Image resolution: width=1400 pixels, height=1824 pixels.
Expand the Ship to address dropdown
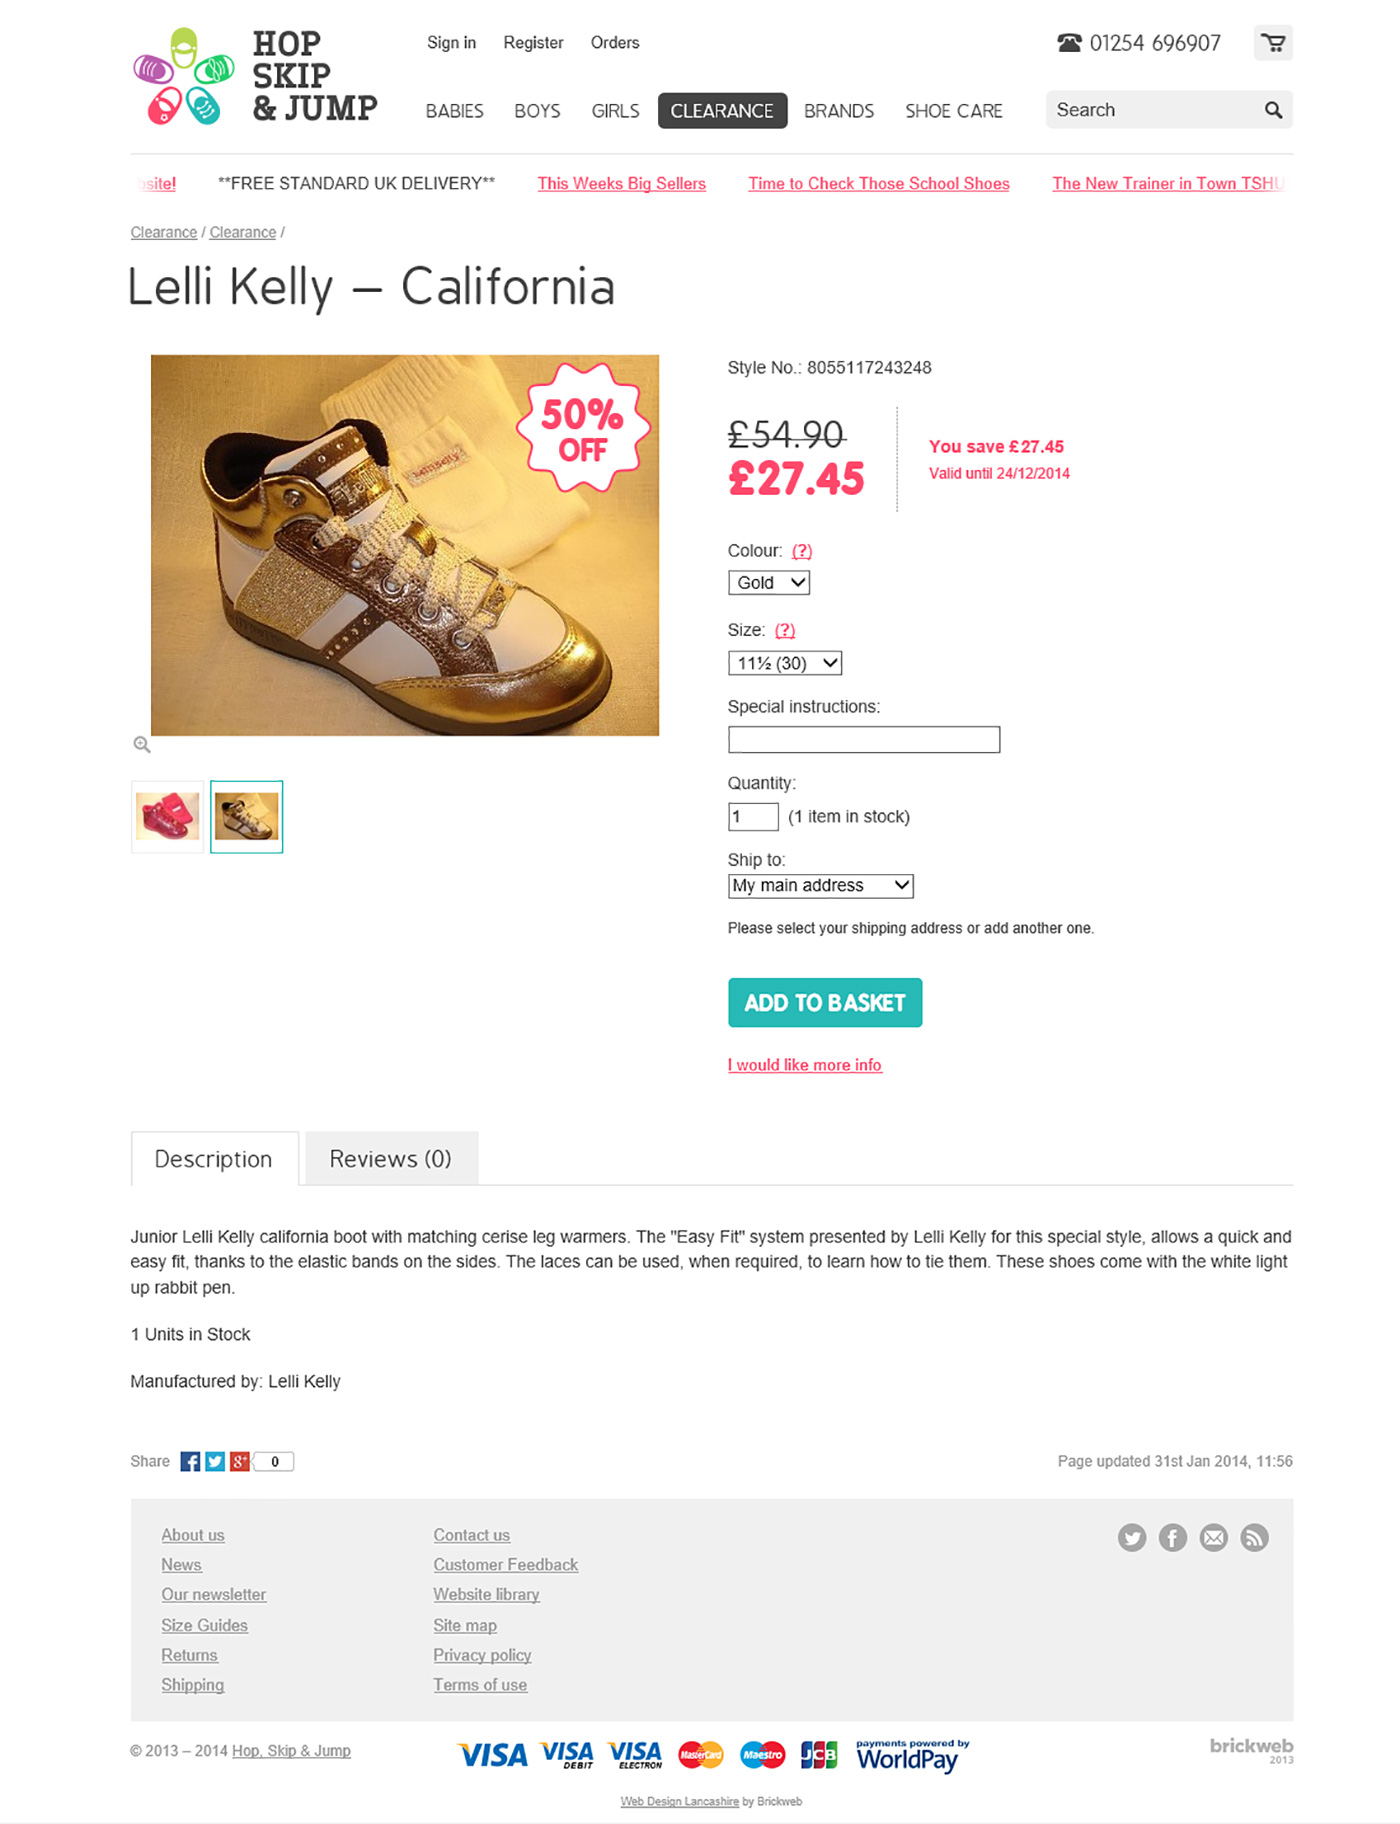tap(820, 886)
